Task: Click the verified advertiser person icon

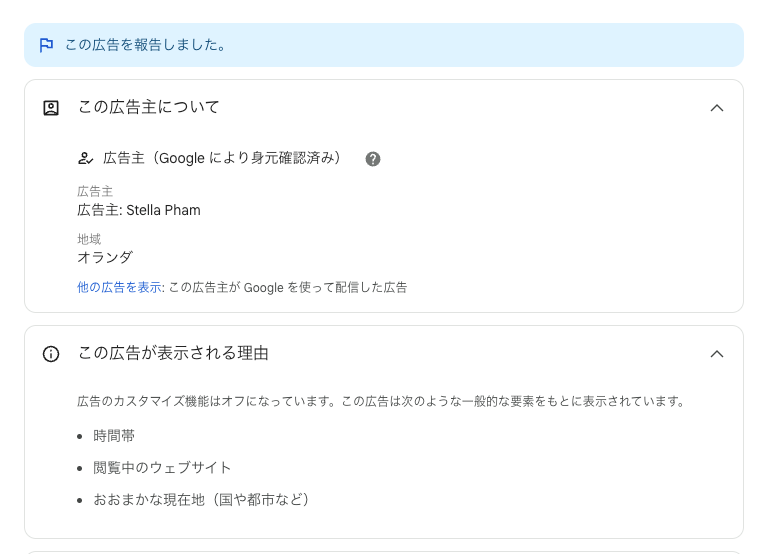Action: coord(85,159)
